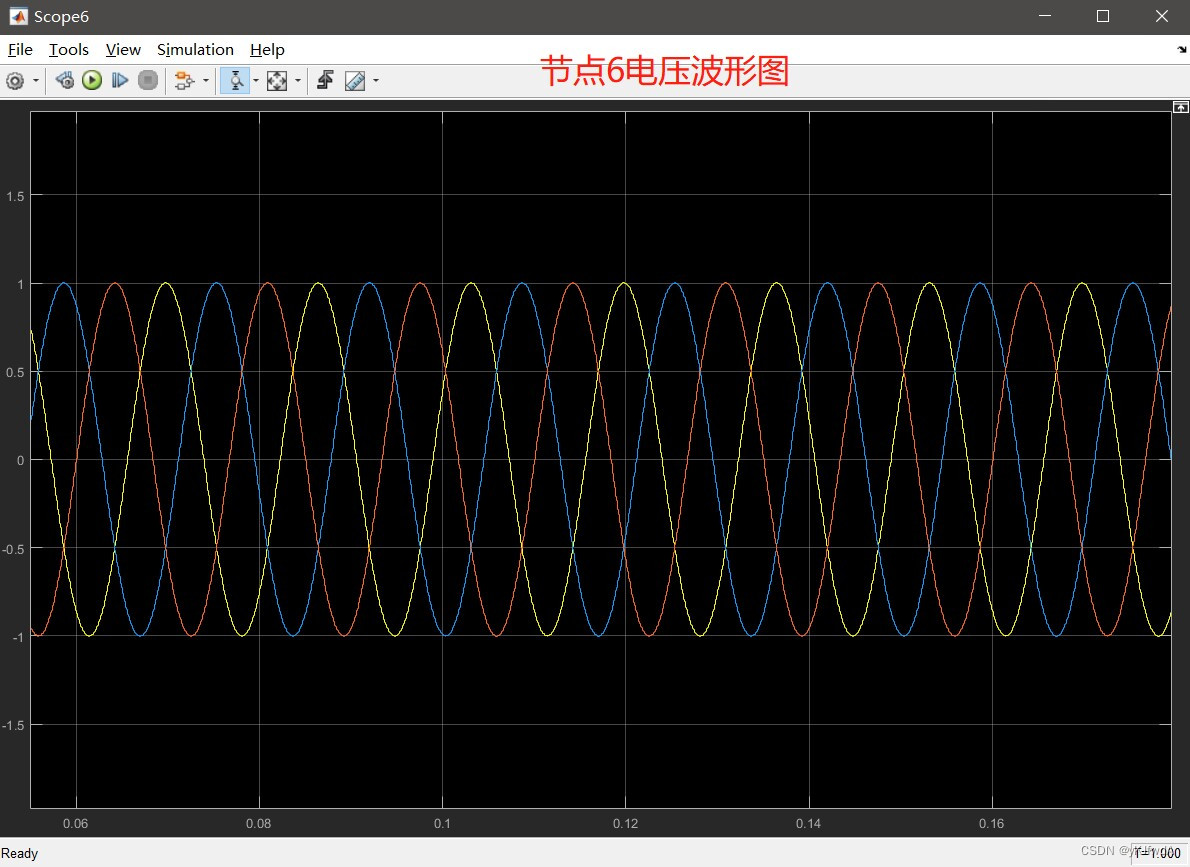Click Highlight Simulink Block icon
Image resolution: width=1190 pixels, height=867 pixels.
[184, 80]
